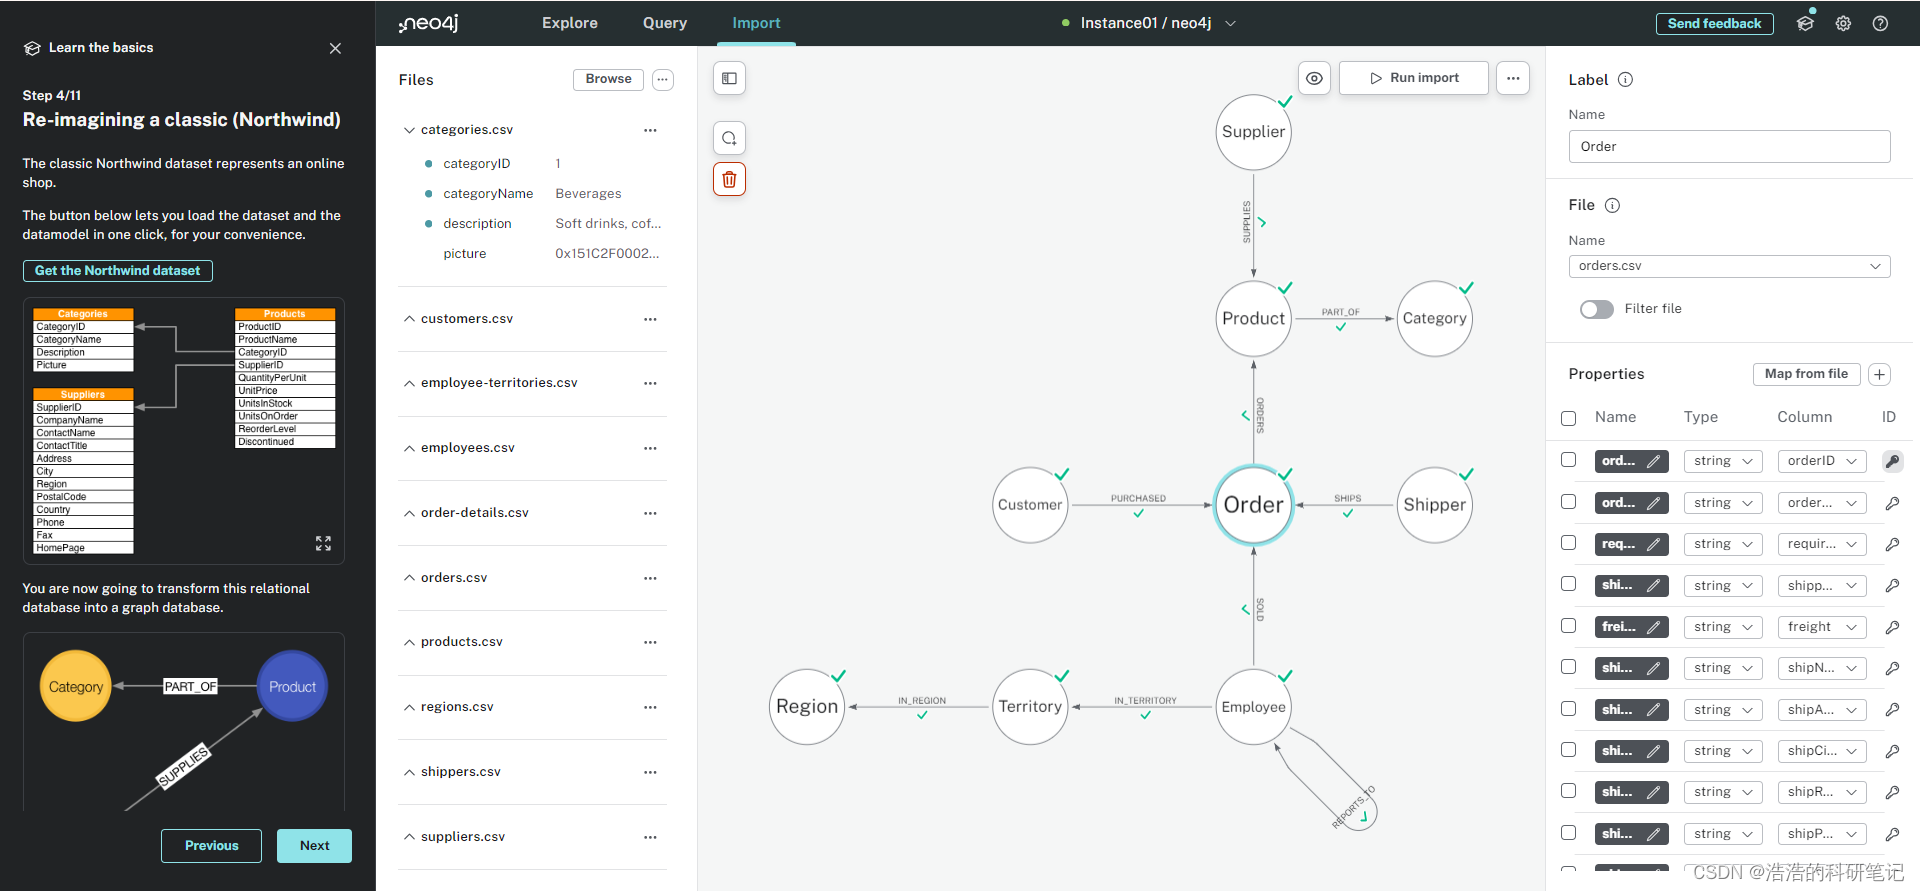Viewport: 1920px width, 891px height.
Task: Open categories.csv more options menu
Action: click(x=650, y=130)
